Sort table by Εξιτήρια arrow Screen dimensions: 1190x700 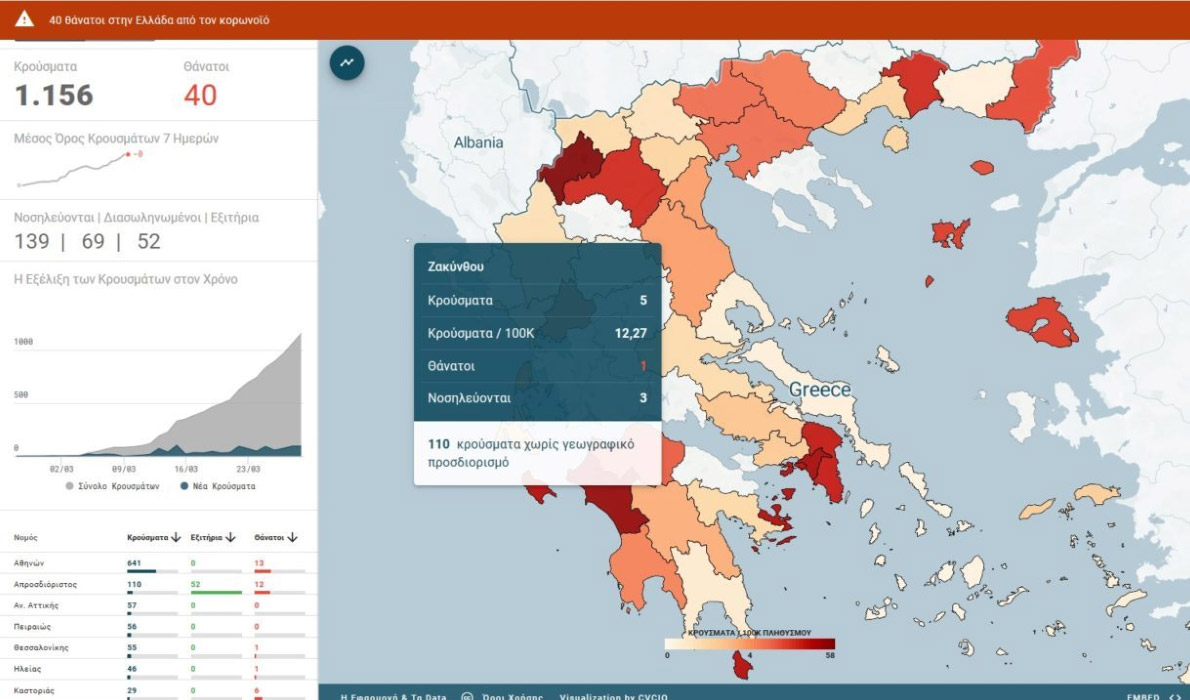click(x=230, y=537)
